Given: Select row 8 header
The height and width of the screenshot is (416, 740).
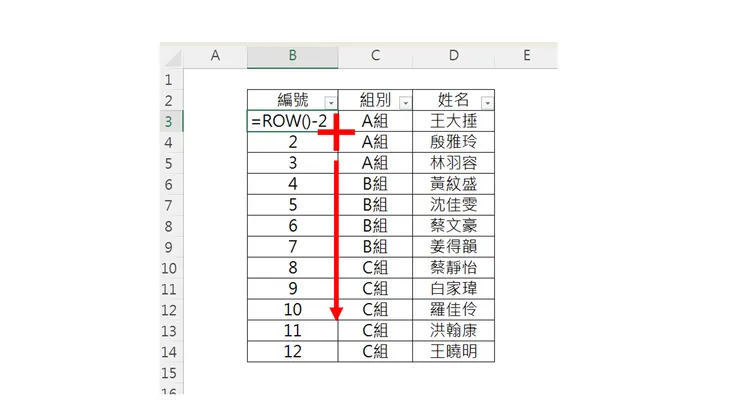Looking at the screenshot, I should [x=171, y=226].
